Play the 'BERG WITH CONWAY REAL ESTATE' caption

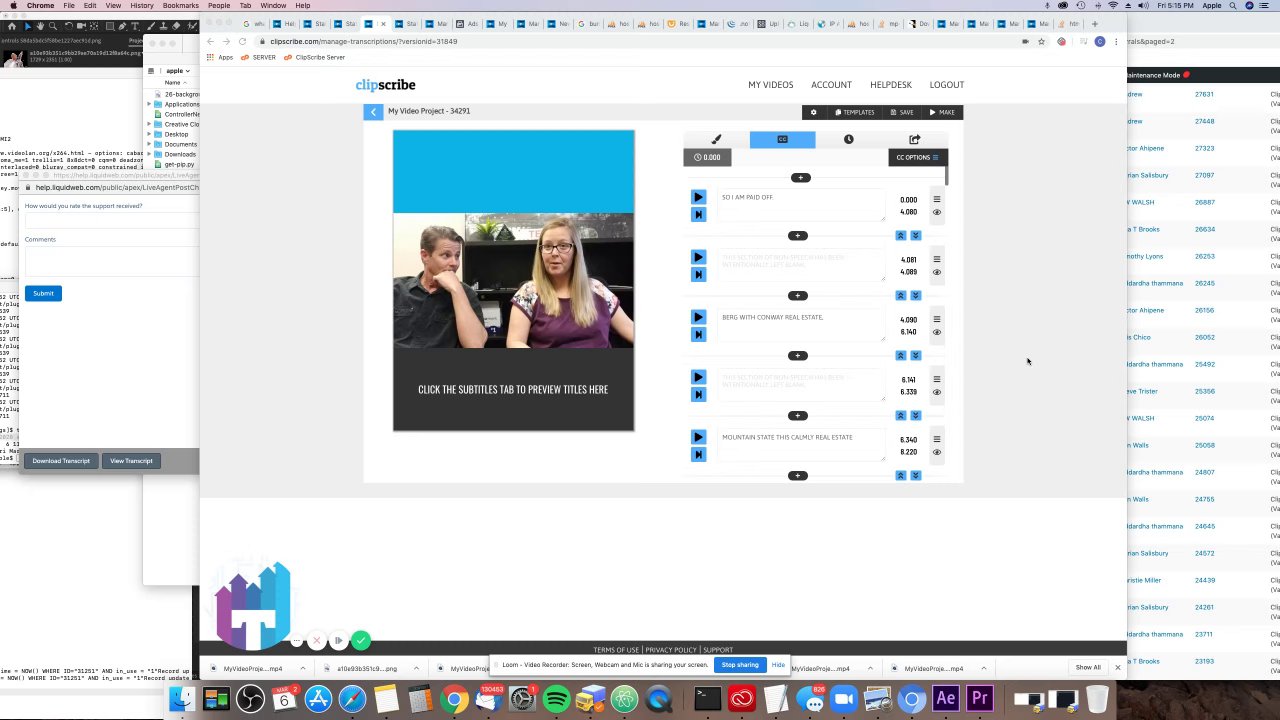pyautogui.click(x=698, y=317)
